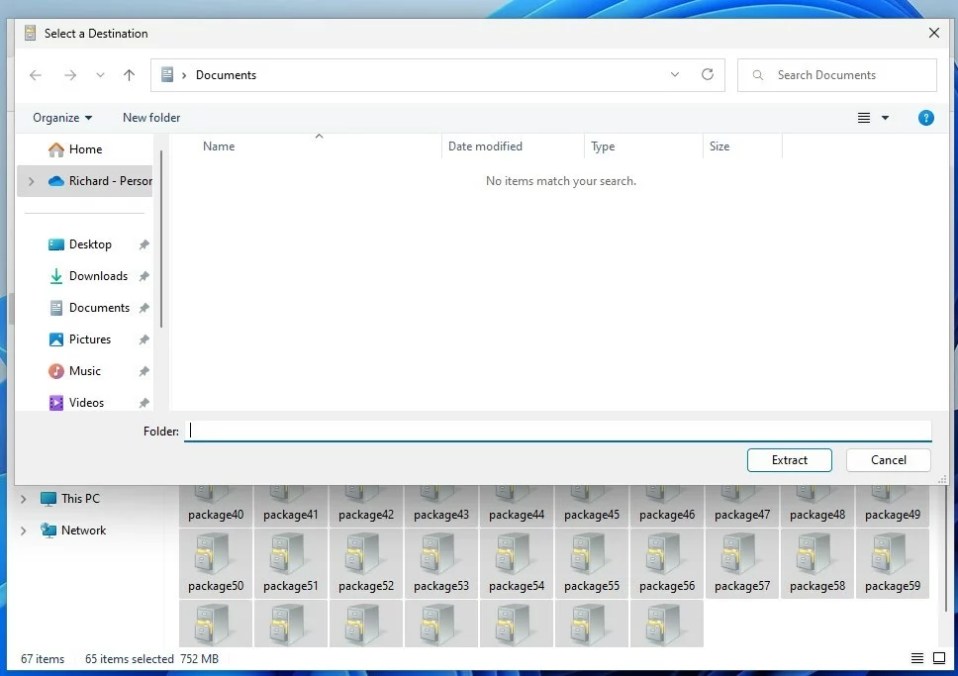Cancel the destination selection

pyautogui.click(x=887, y=460)
